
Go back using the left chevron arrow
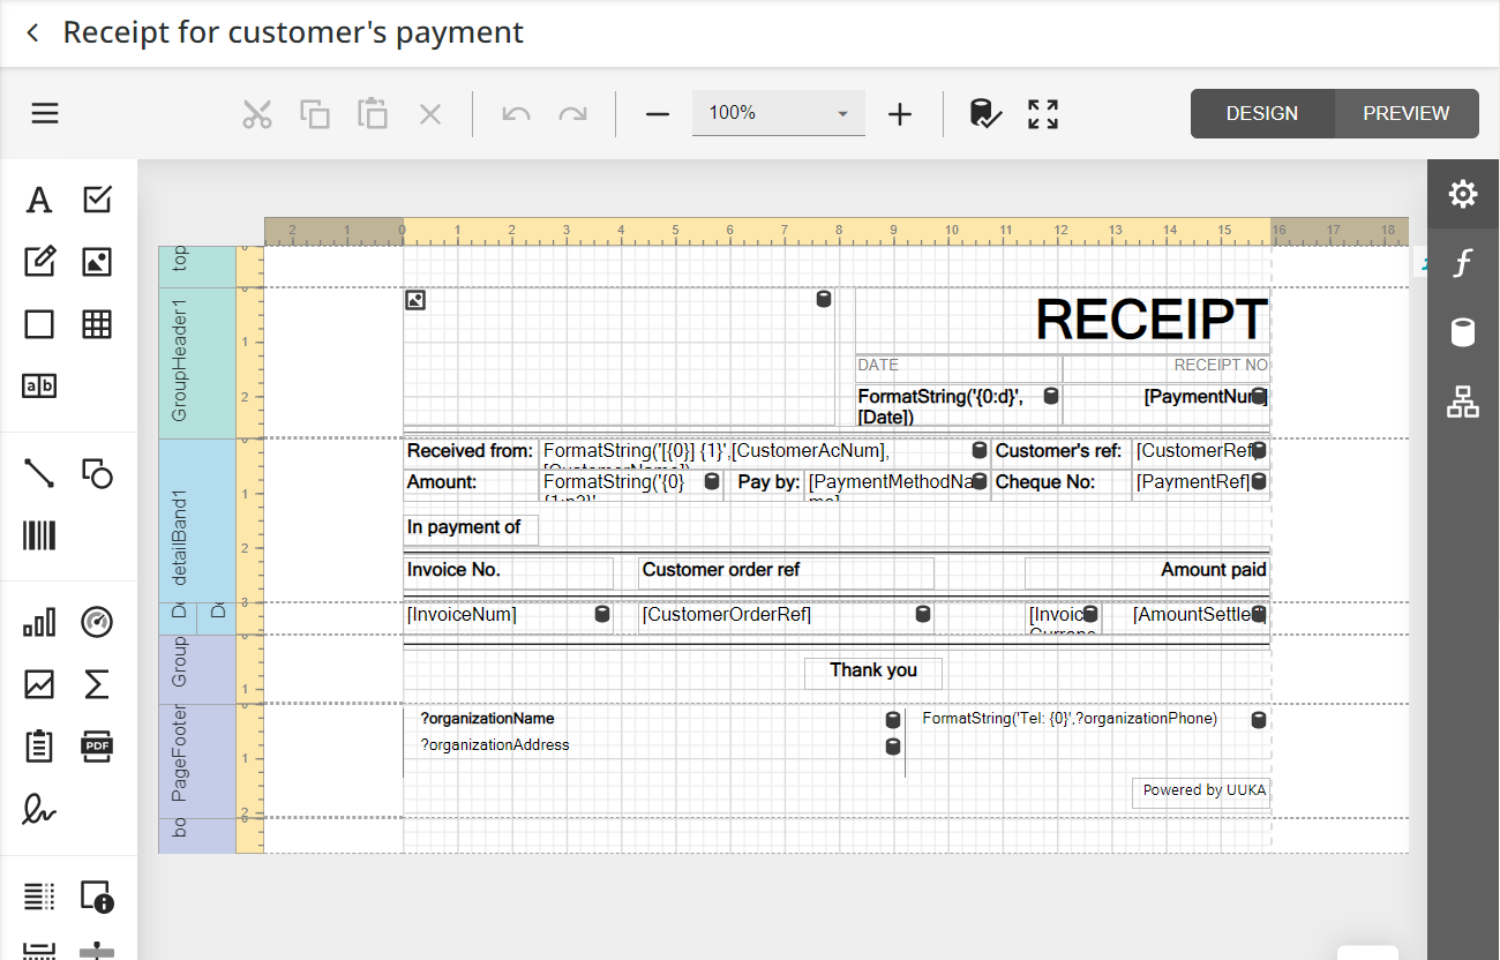pos(33,33)
